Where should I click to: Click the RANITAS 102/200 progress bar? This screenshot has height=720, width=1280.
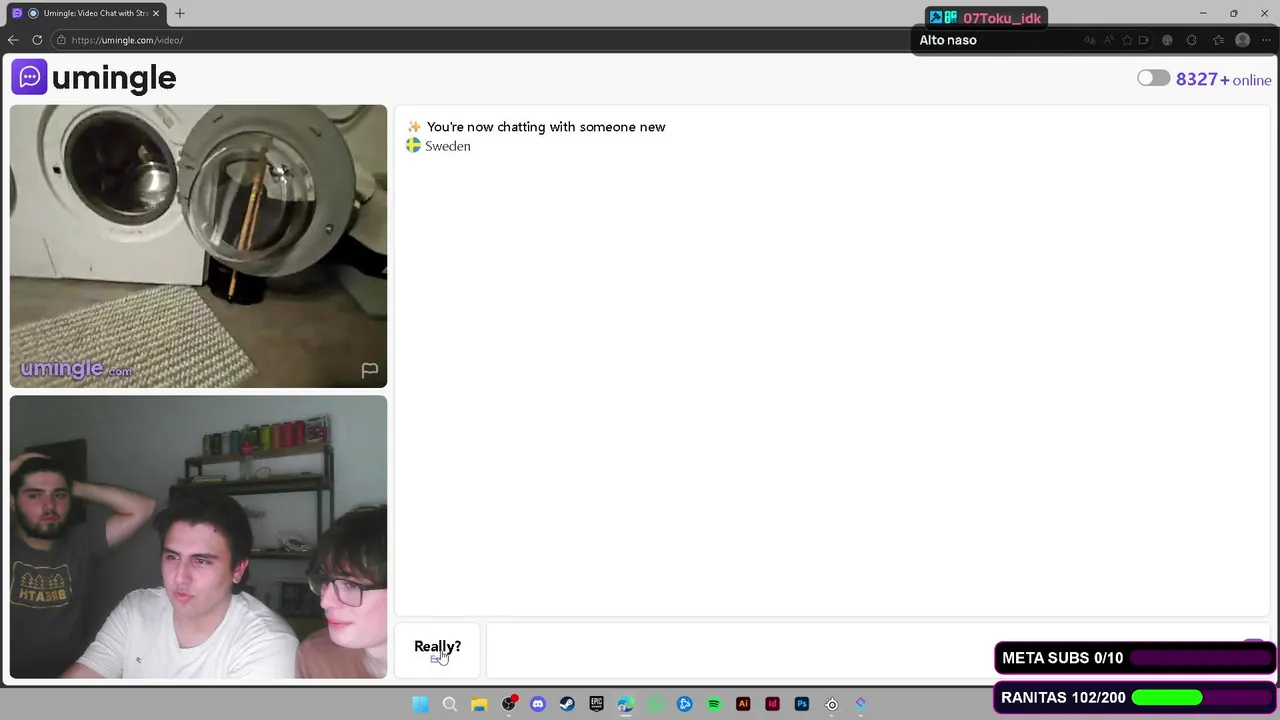1136,697
